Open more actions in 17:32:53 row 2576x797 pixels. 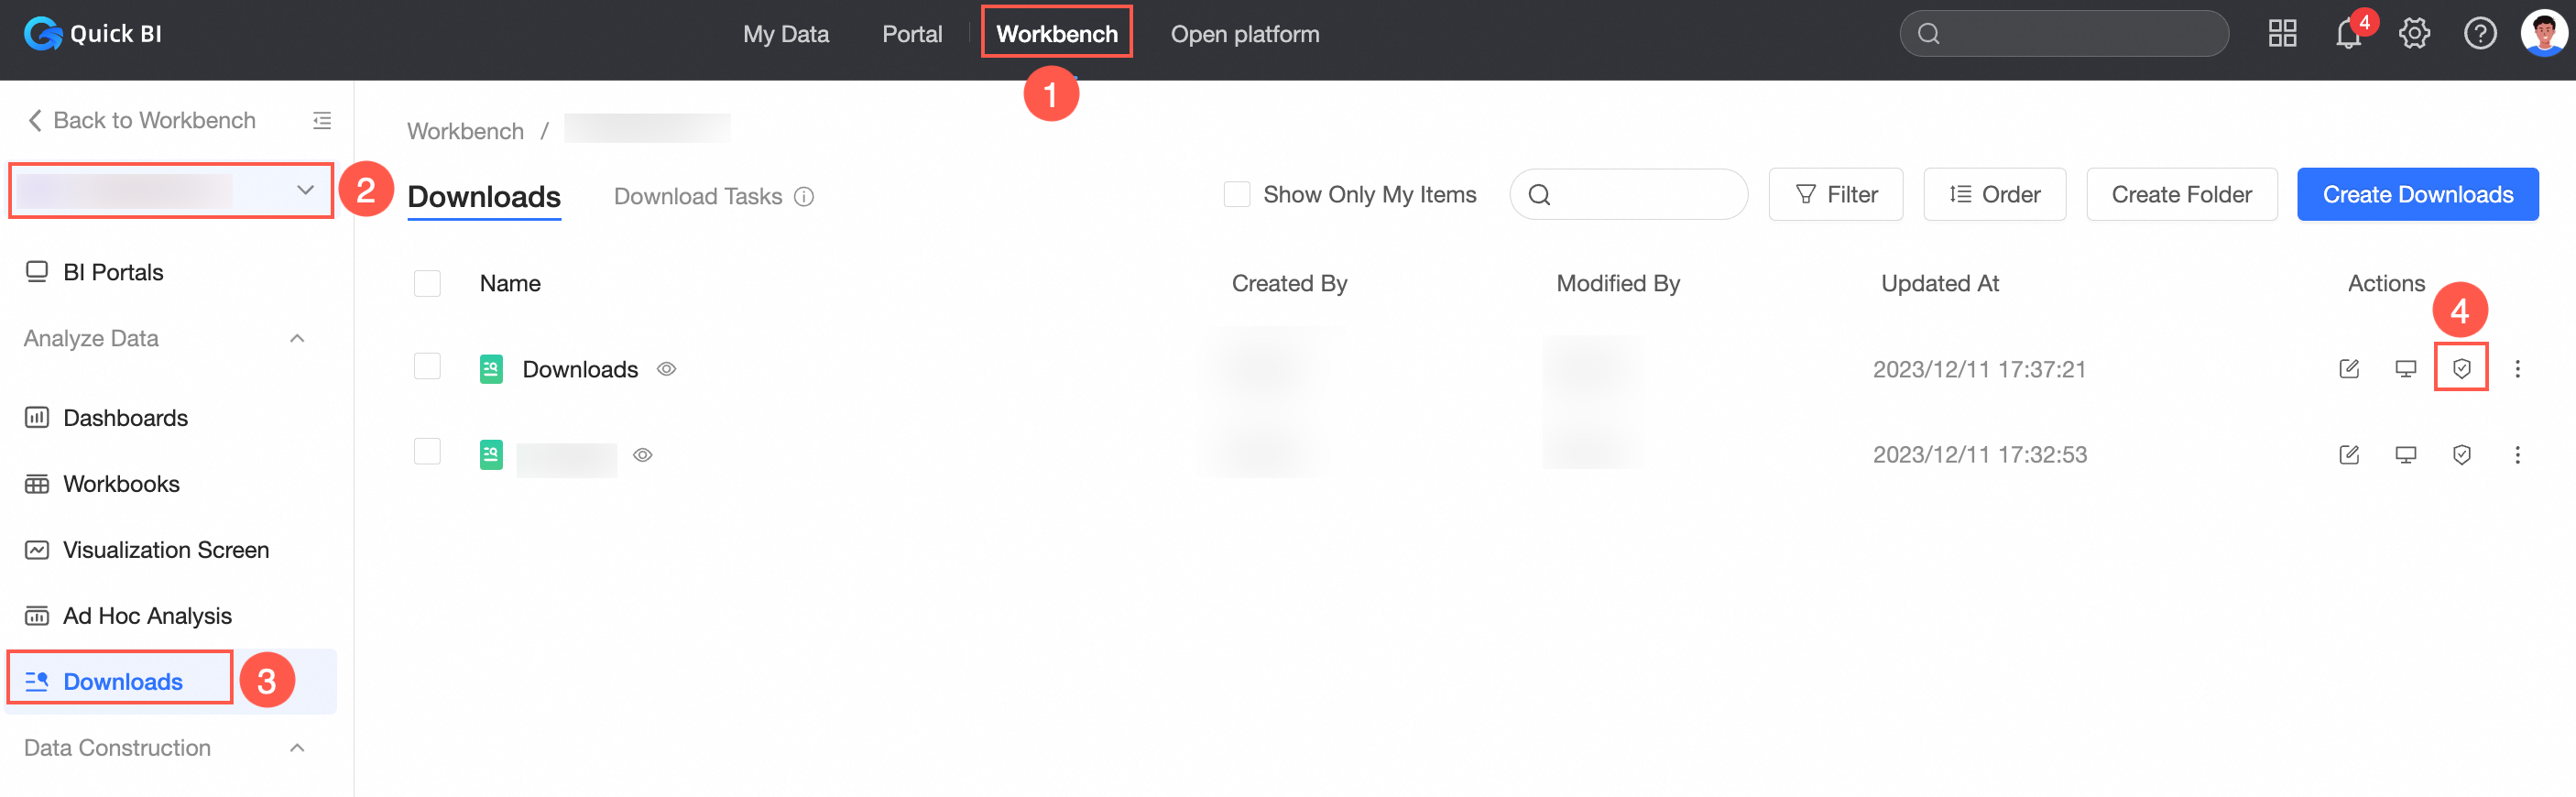[2517, 455]
